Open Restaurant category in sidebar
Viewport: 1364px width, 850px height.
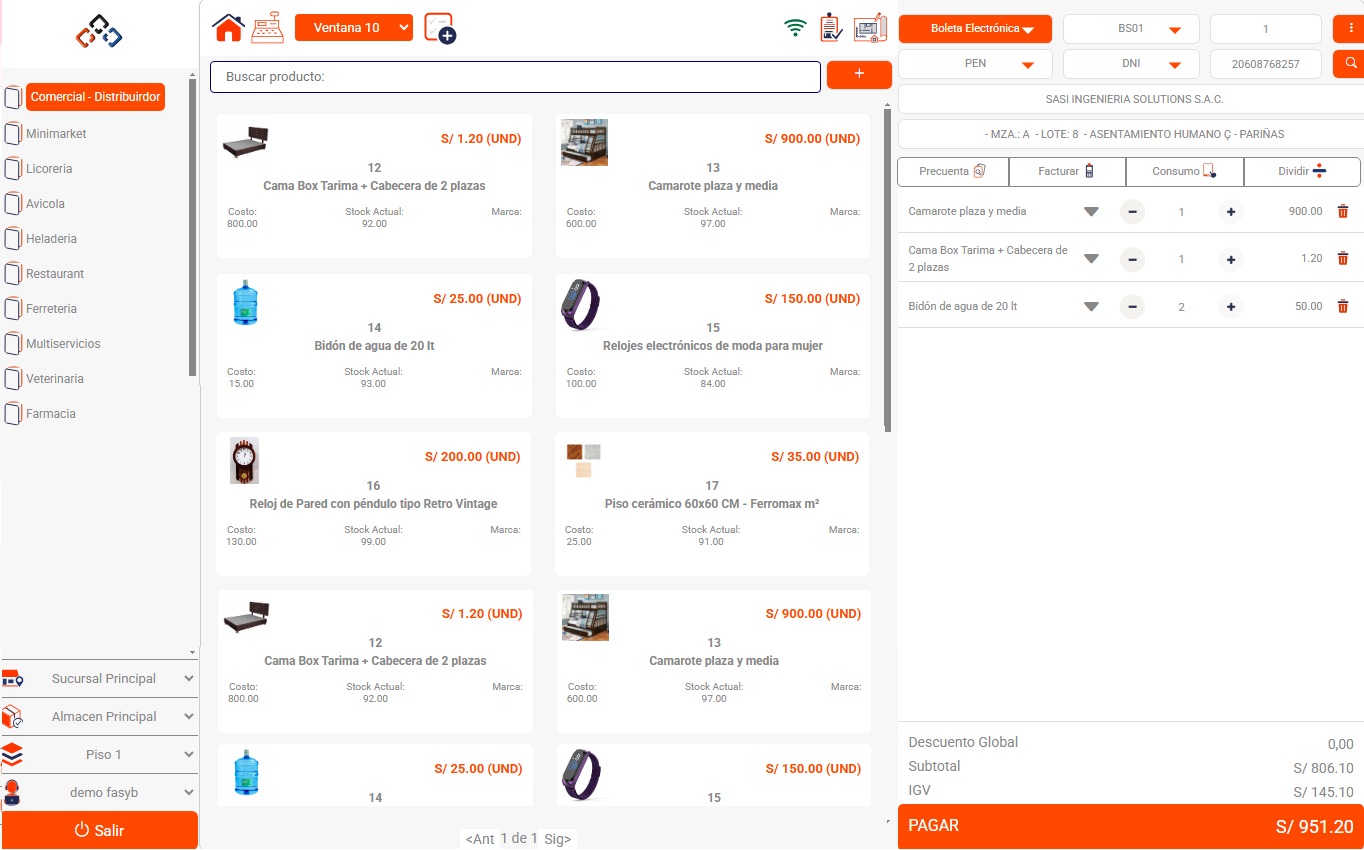point(55,273)
